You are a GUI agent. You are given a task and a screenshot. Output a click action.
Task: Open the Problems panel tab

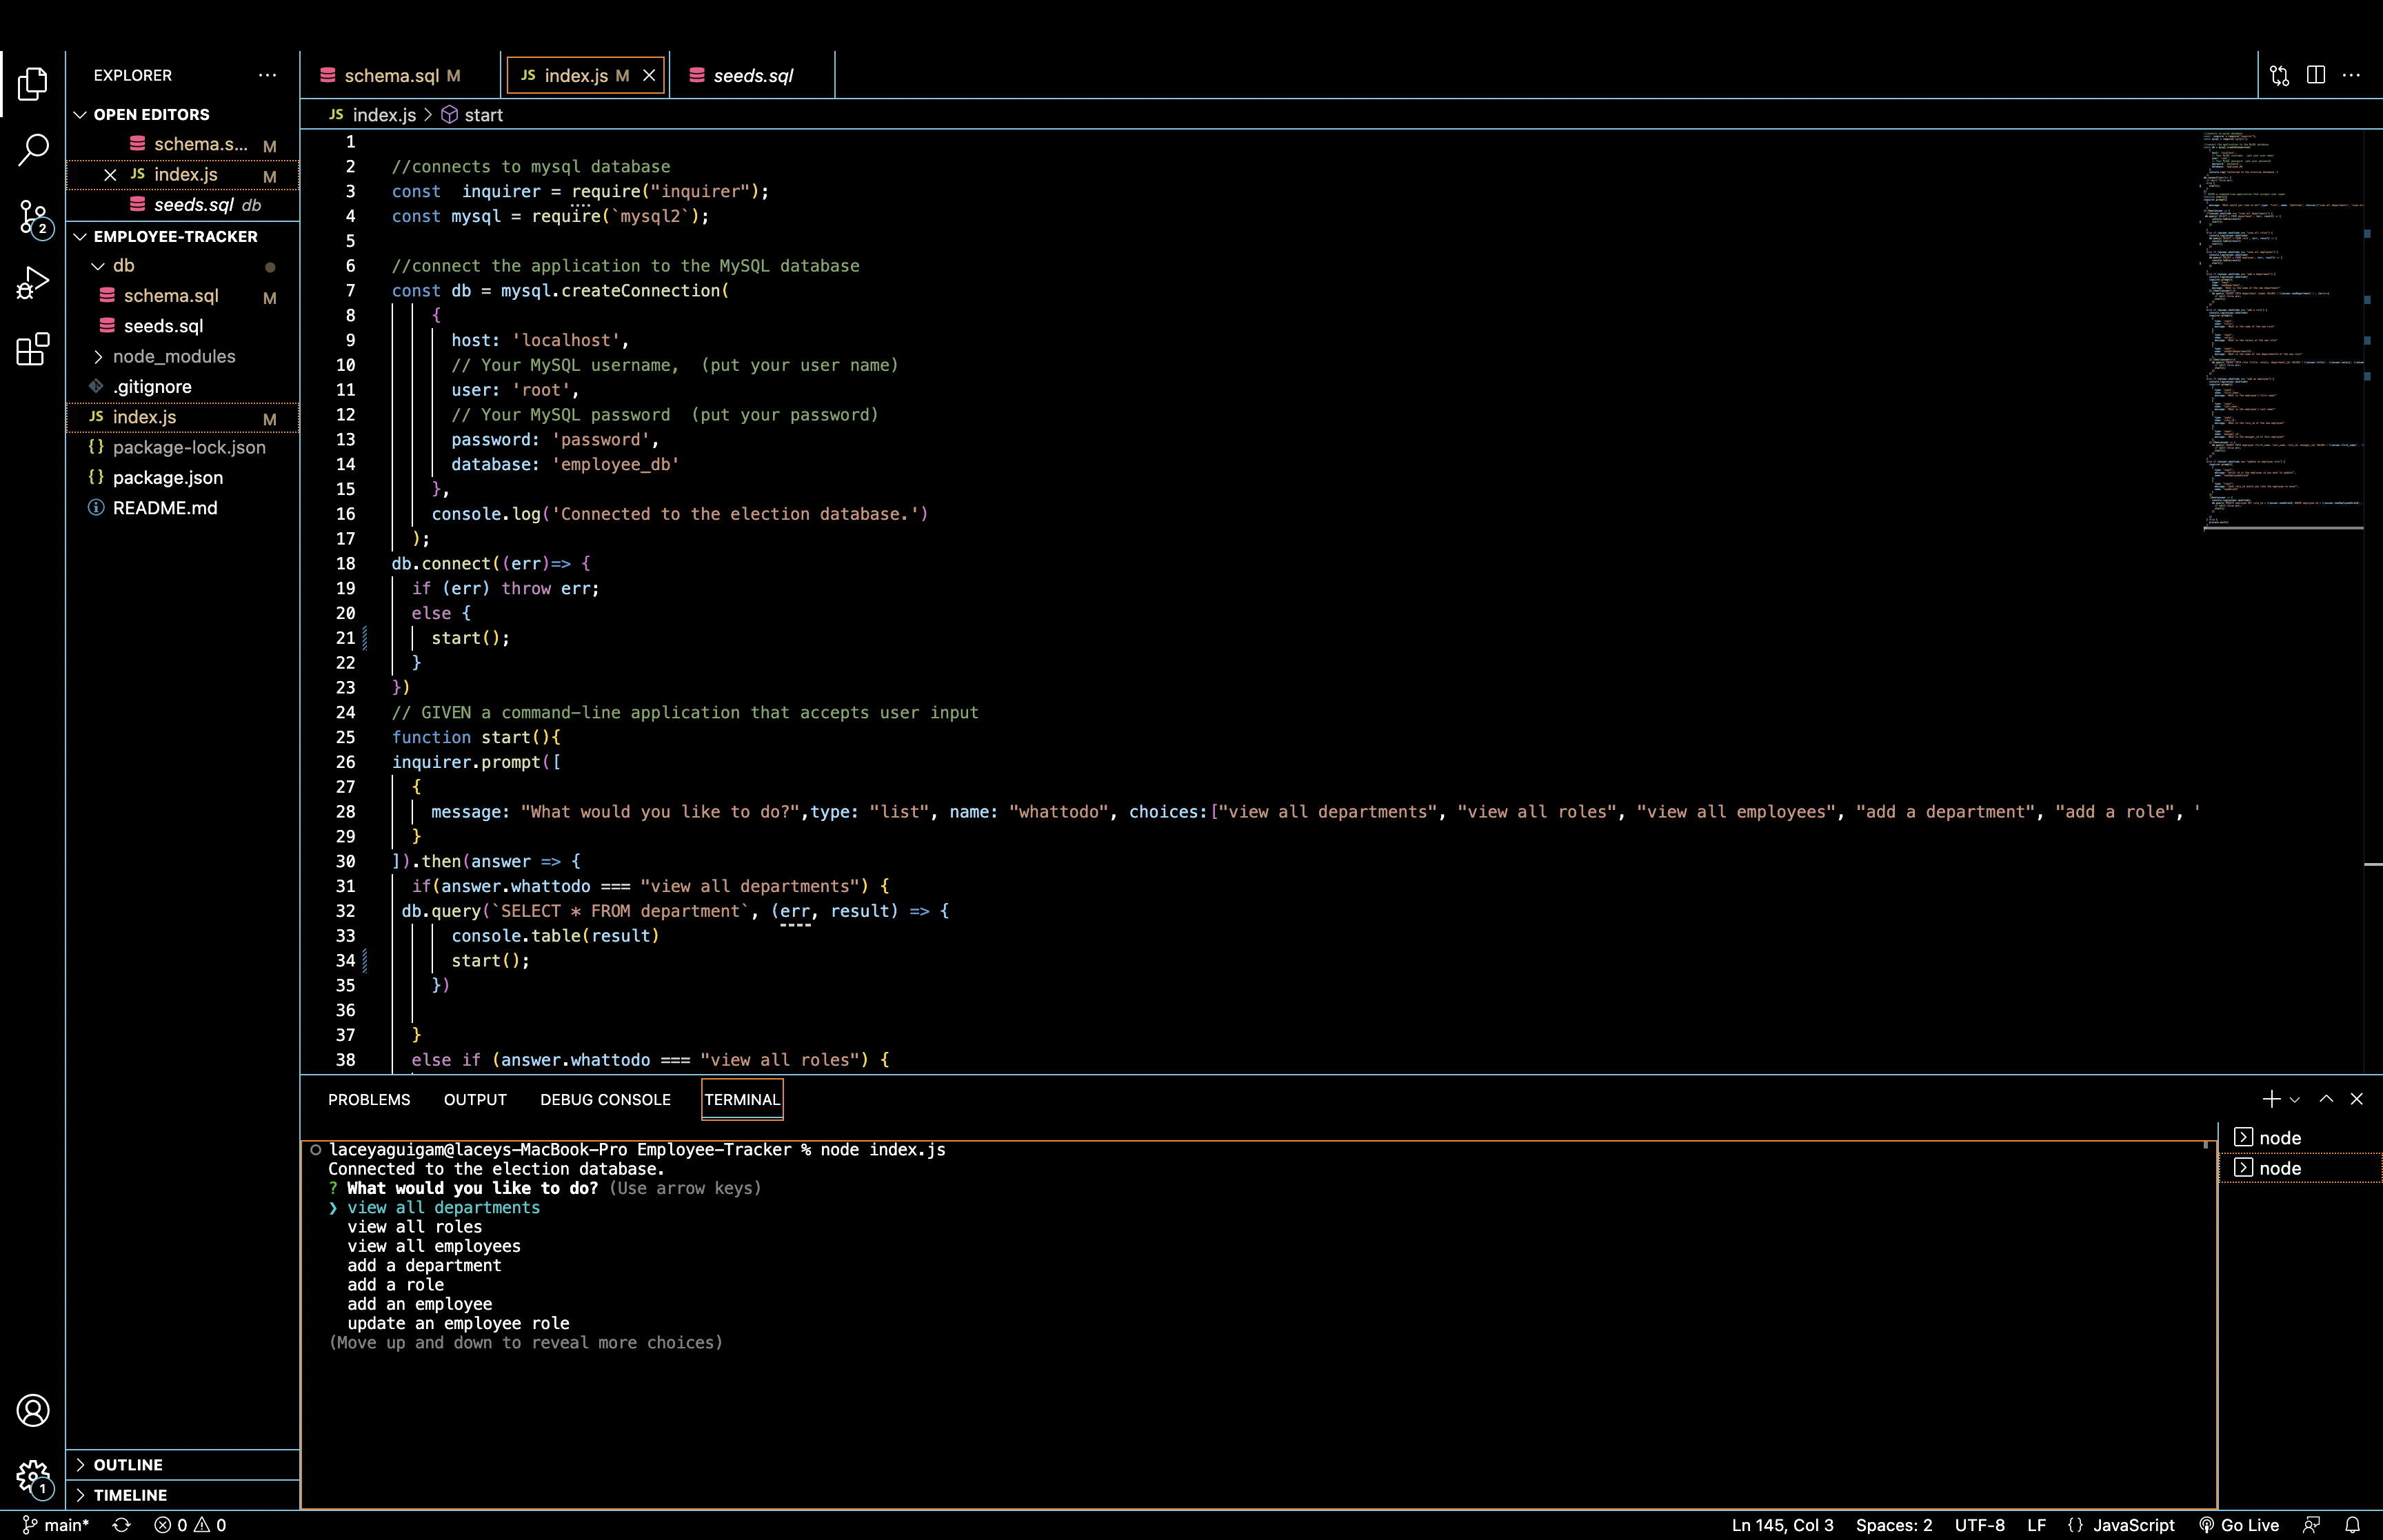369,1099
